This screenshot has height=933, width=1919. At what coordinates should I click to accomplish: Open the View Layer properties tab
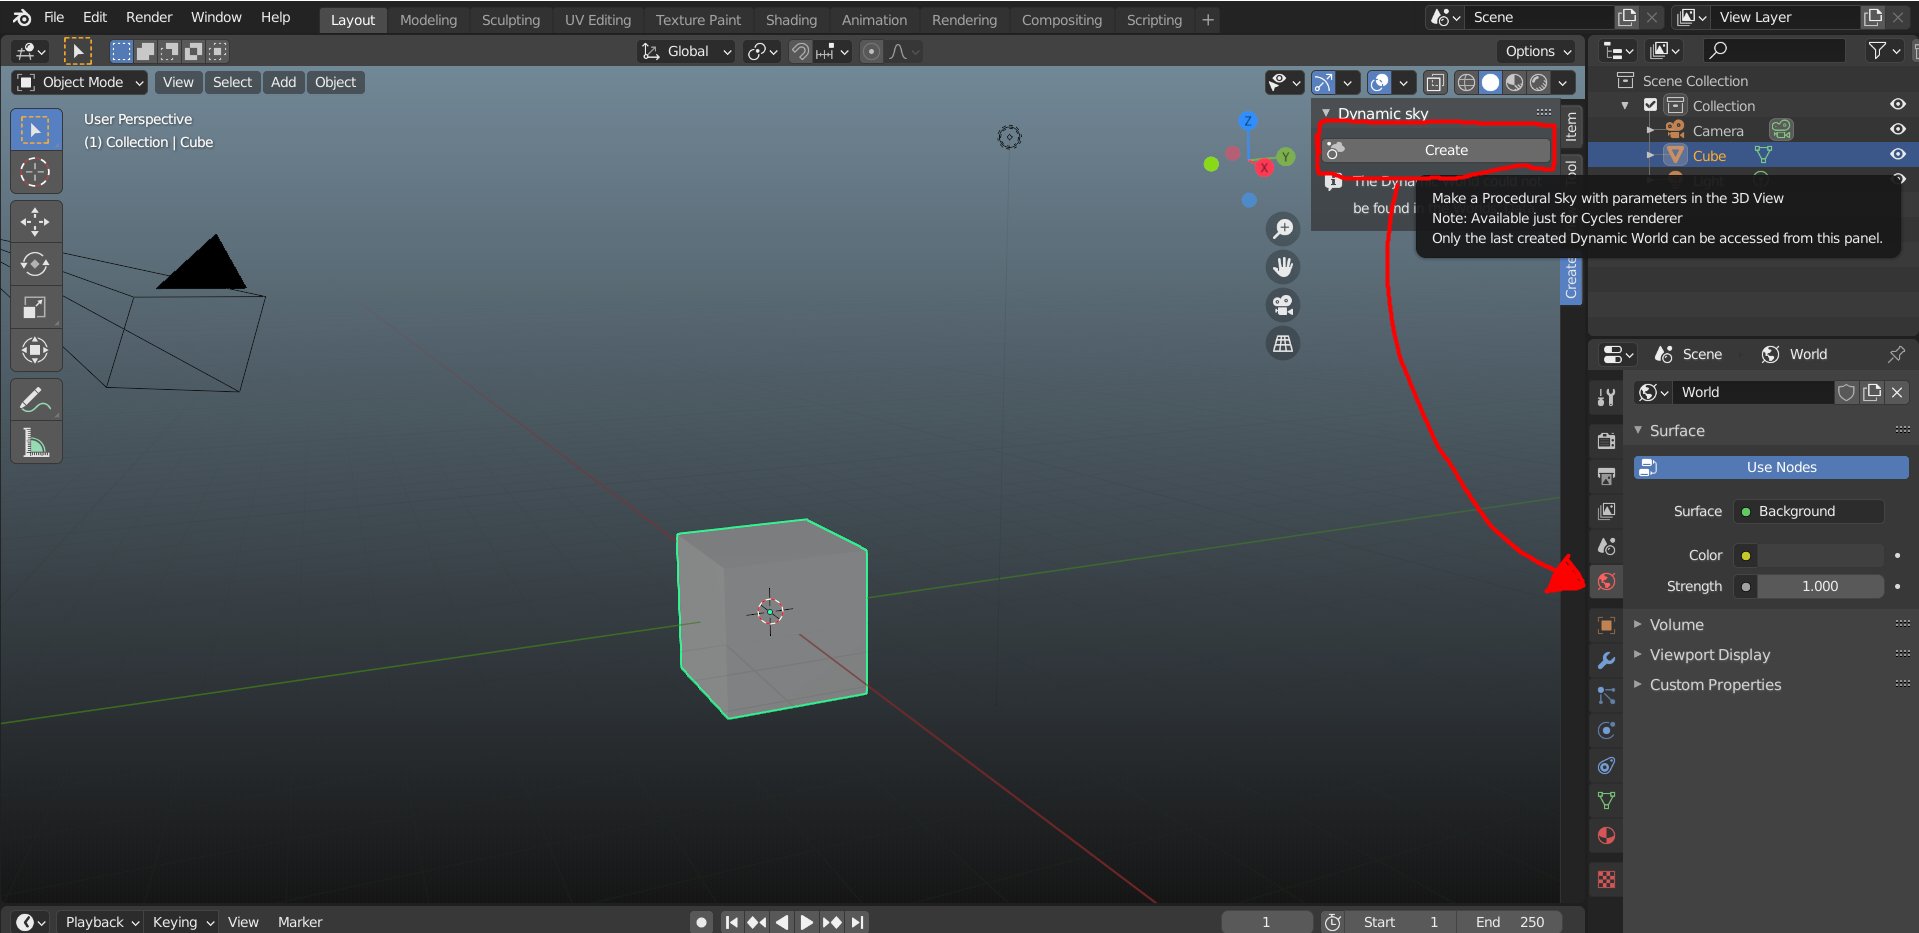pos(1606,511)
